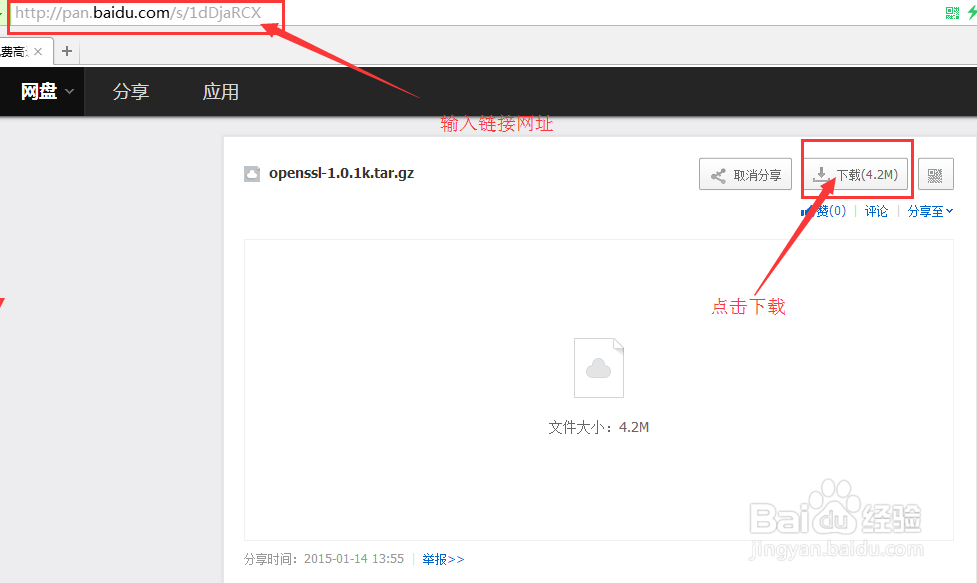Expand the 分享至 share dropdown
This screenshot has height=583, width=977.
(930, 211)
